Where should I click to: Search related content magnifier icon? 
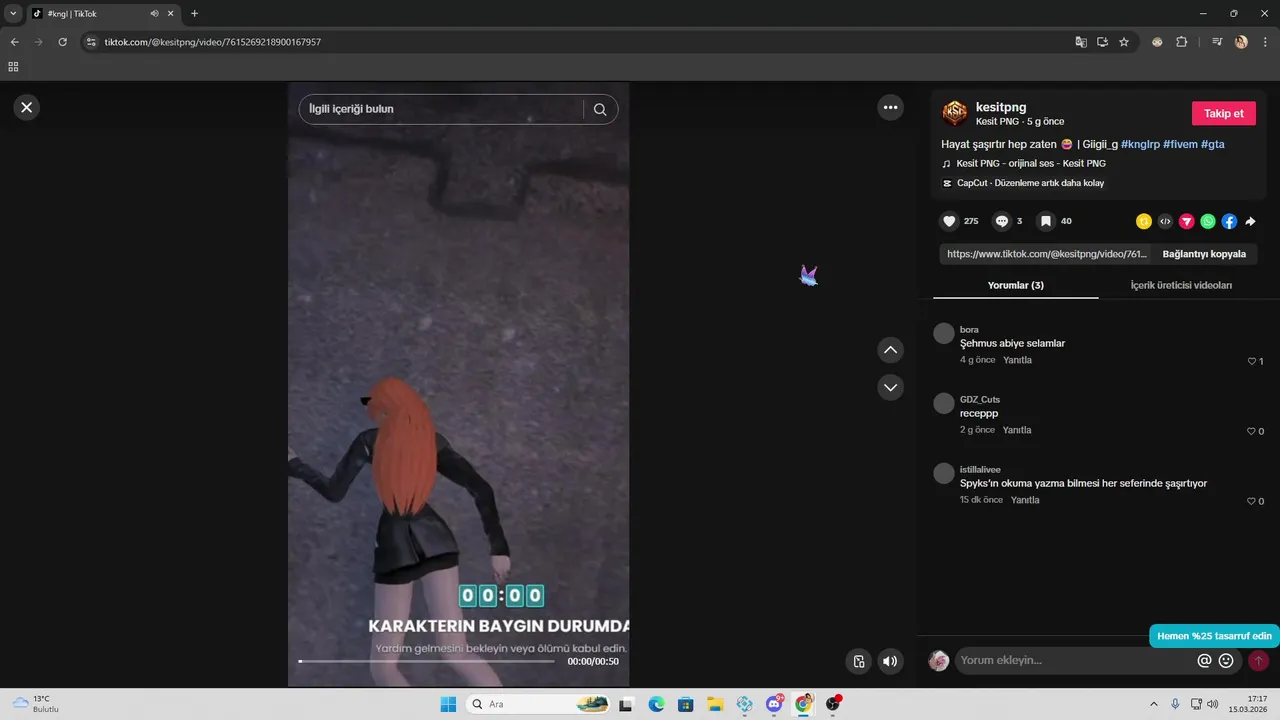coord(600,109)
